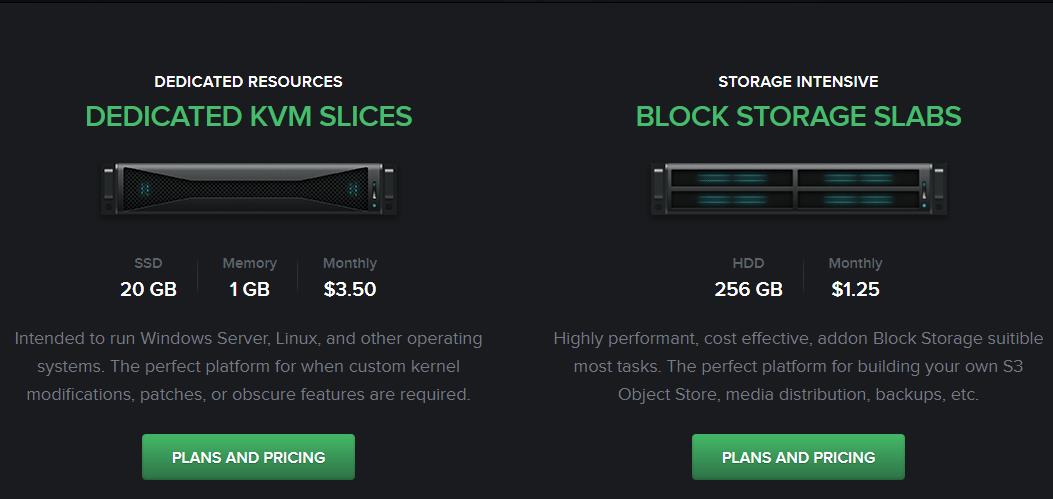Click the left blue LED on KVM server
This screenshot has height=499, width=1053.
pos(144,190)
